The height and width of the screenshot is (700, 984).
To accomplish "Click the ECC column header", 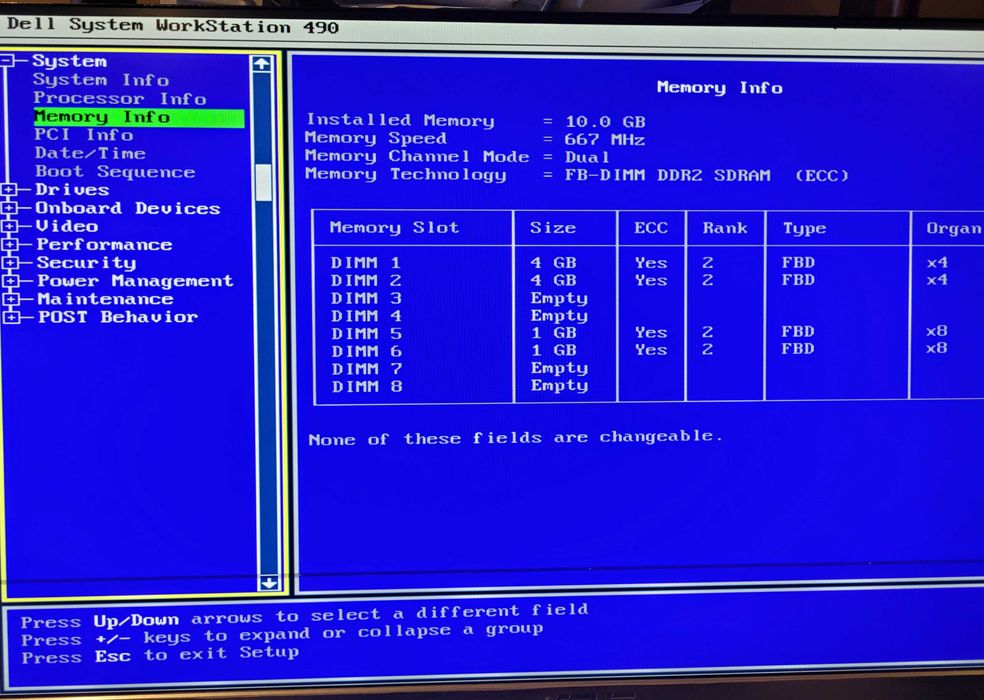I will click(x=651, y=227).
